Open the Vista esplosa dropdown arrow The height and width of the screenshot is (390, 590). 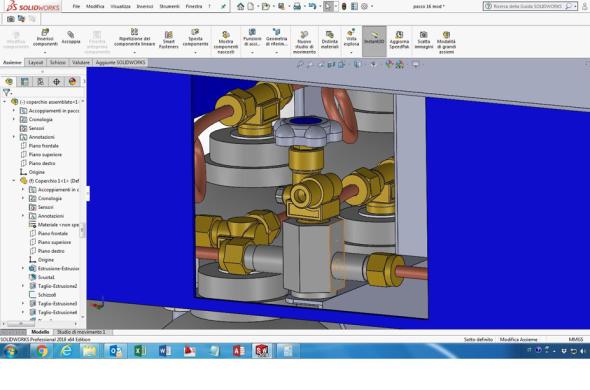[351, 53]
